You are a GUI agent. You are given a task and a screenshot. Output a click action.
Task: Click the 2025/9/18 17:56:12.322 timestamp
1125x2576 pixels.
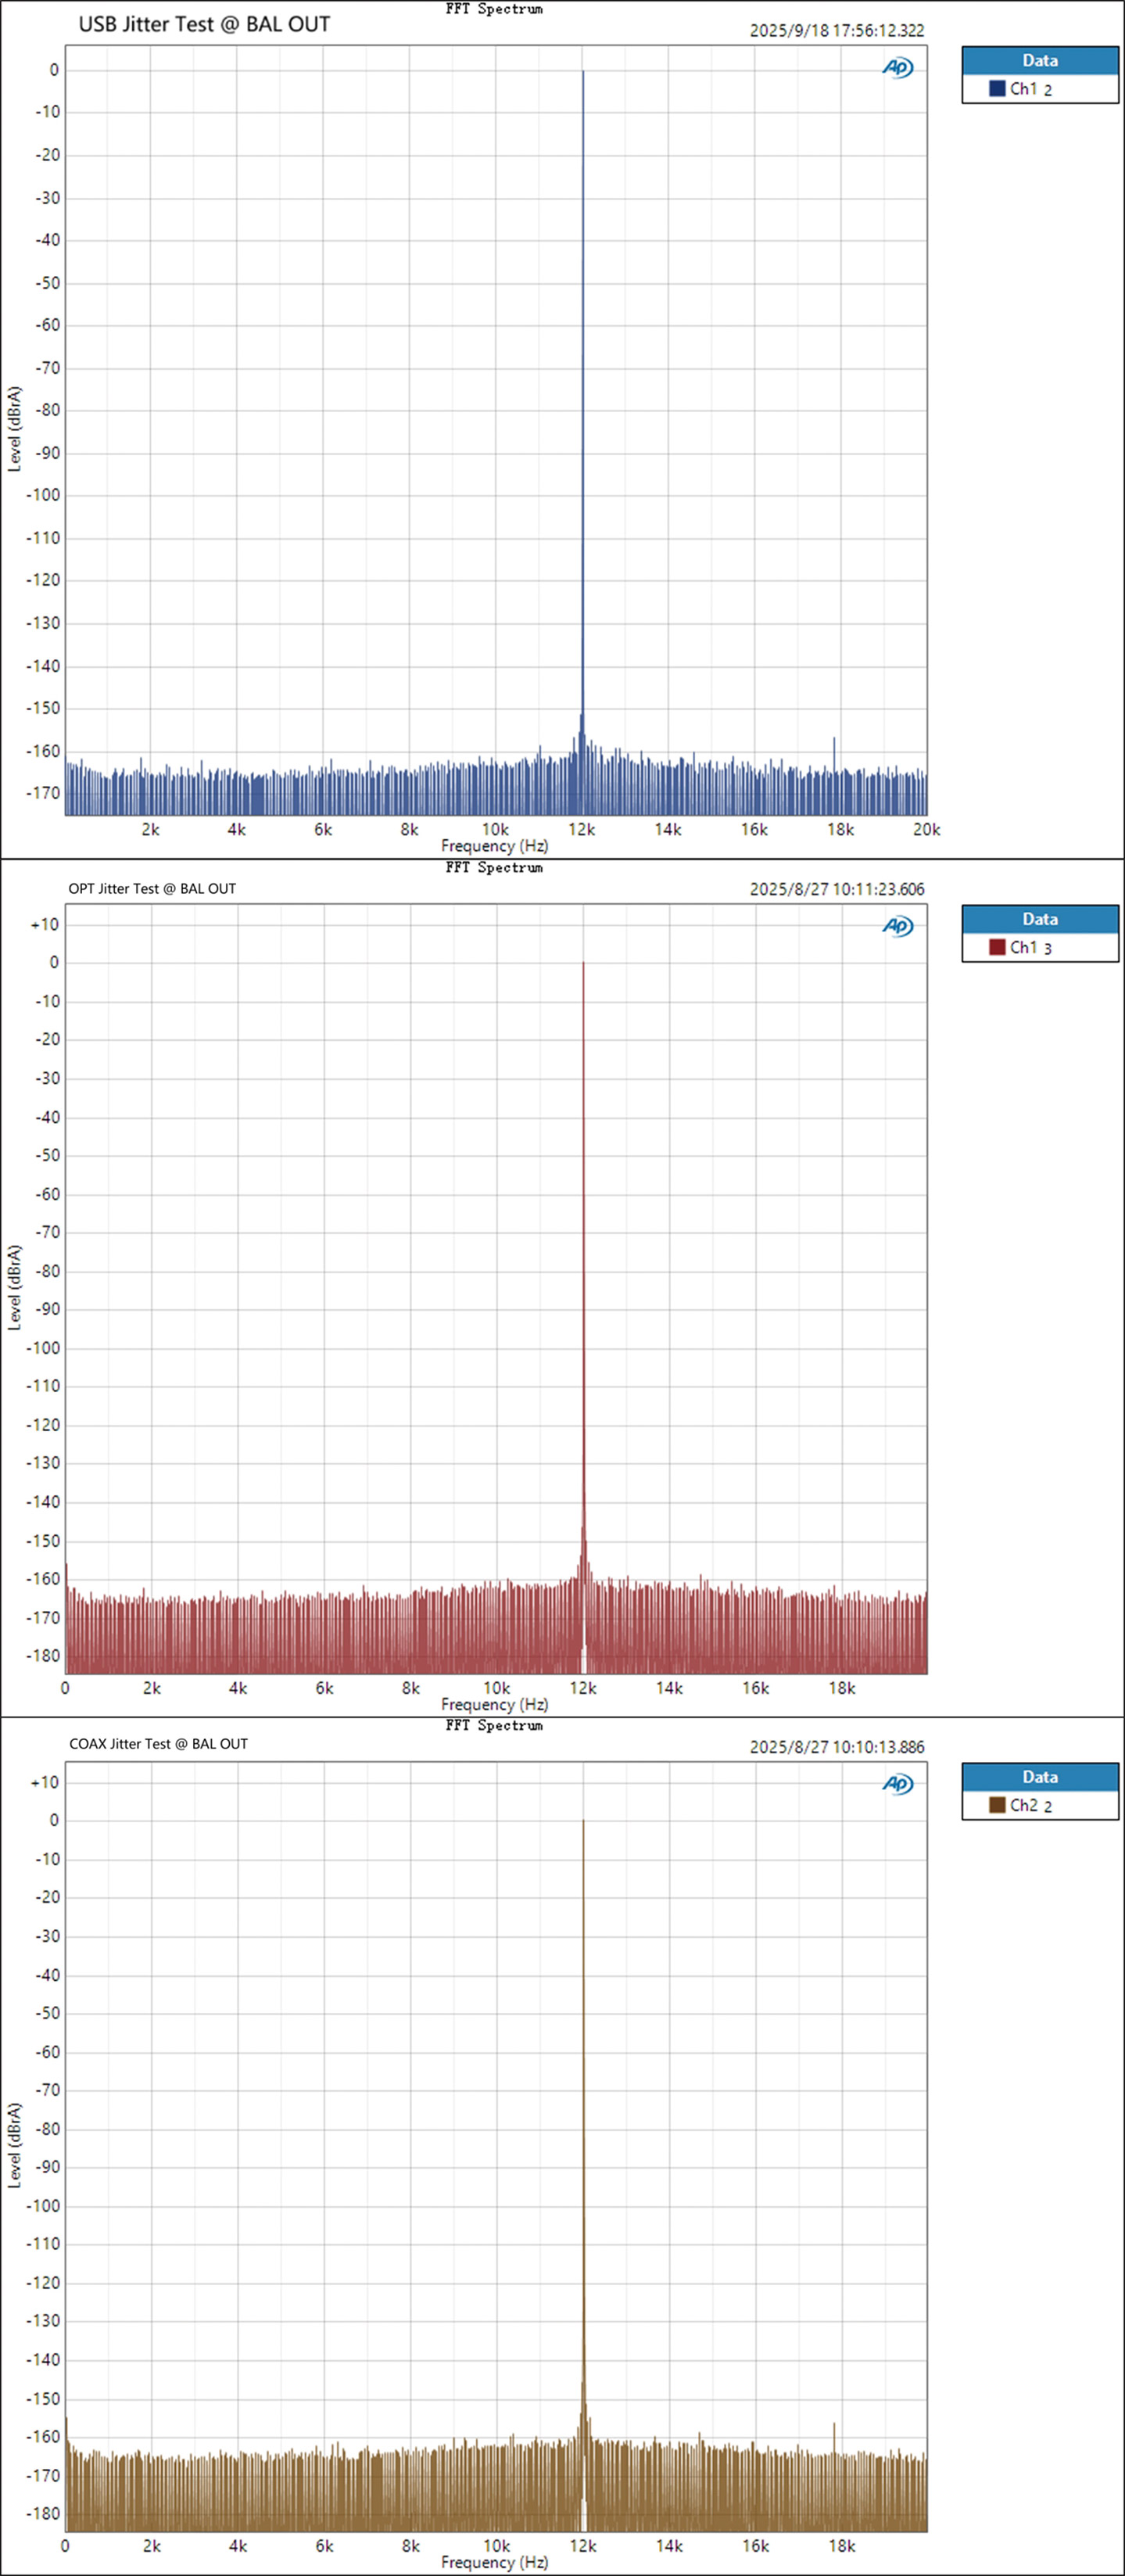point(836,31)
